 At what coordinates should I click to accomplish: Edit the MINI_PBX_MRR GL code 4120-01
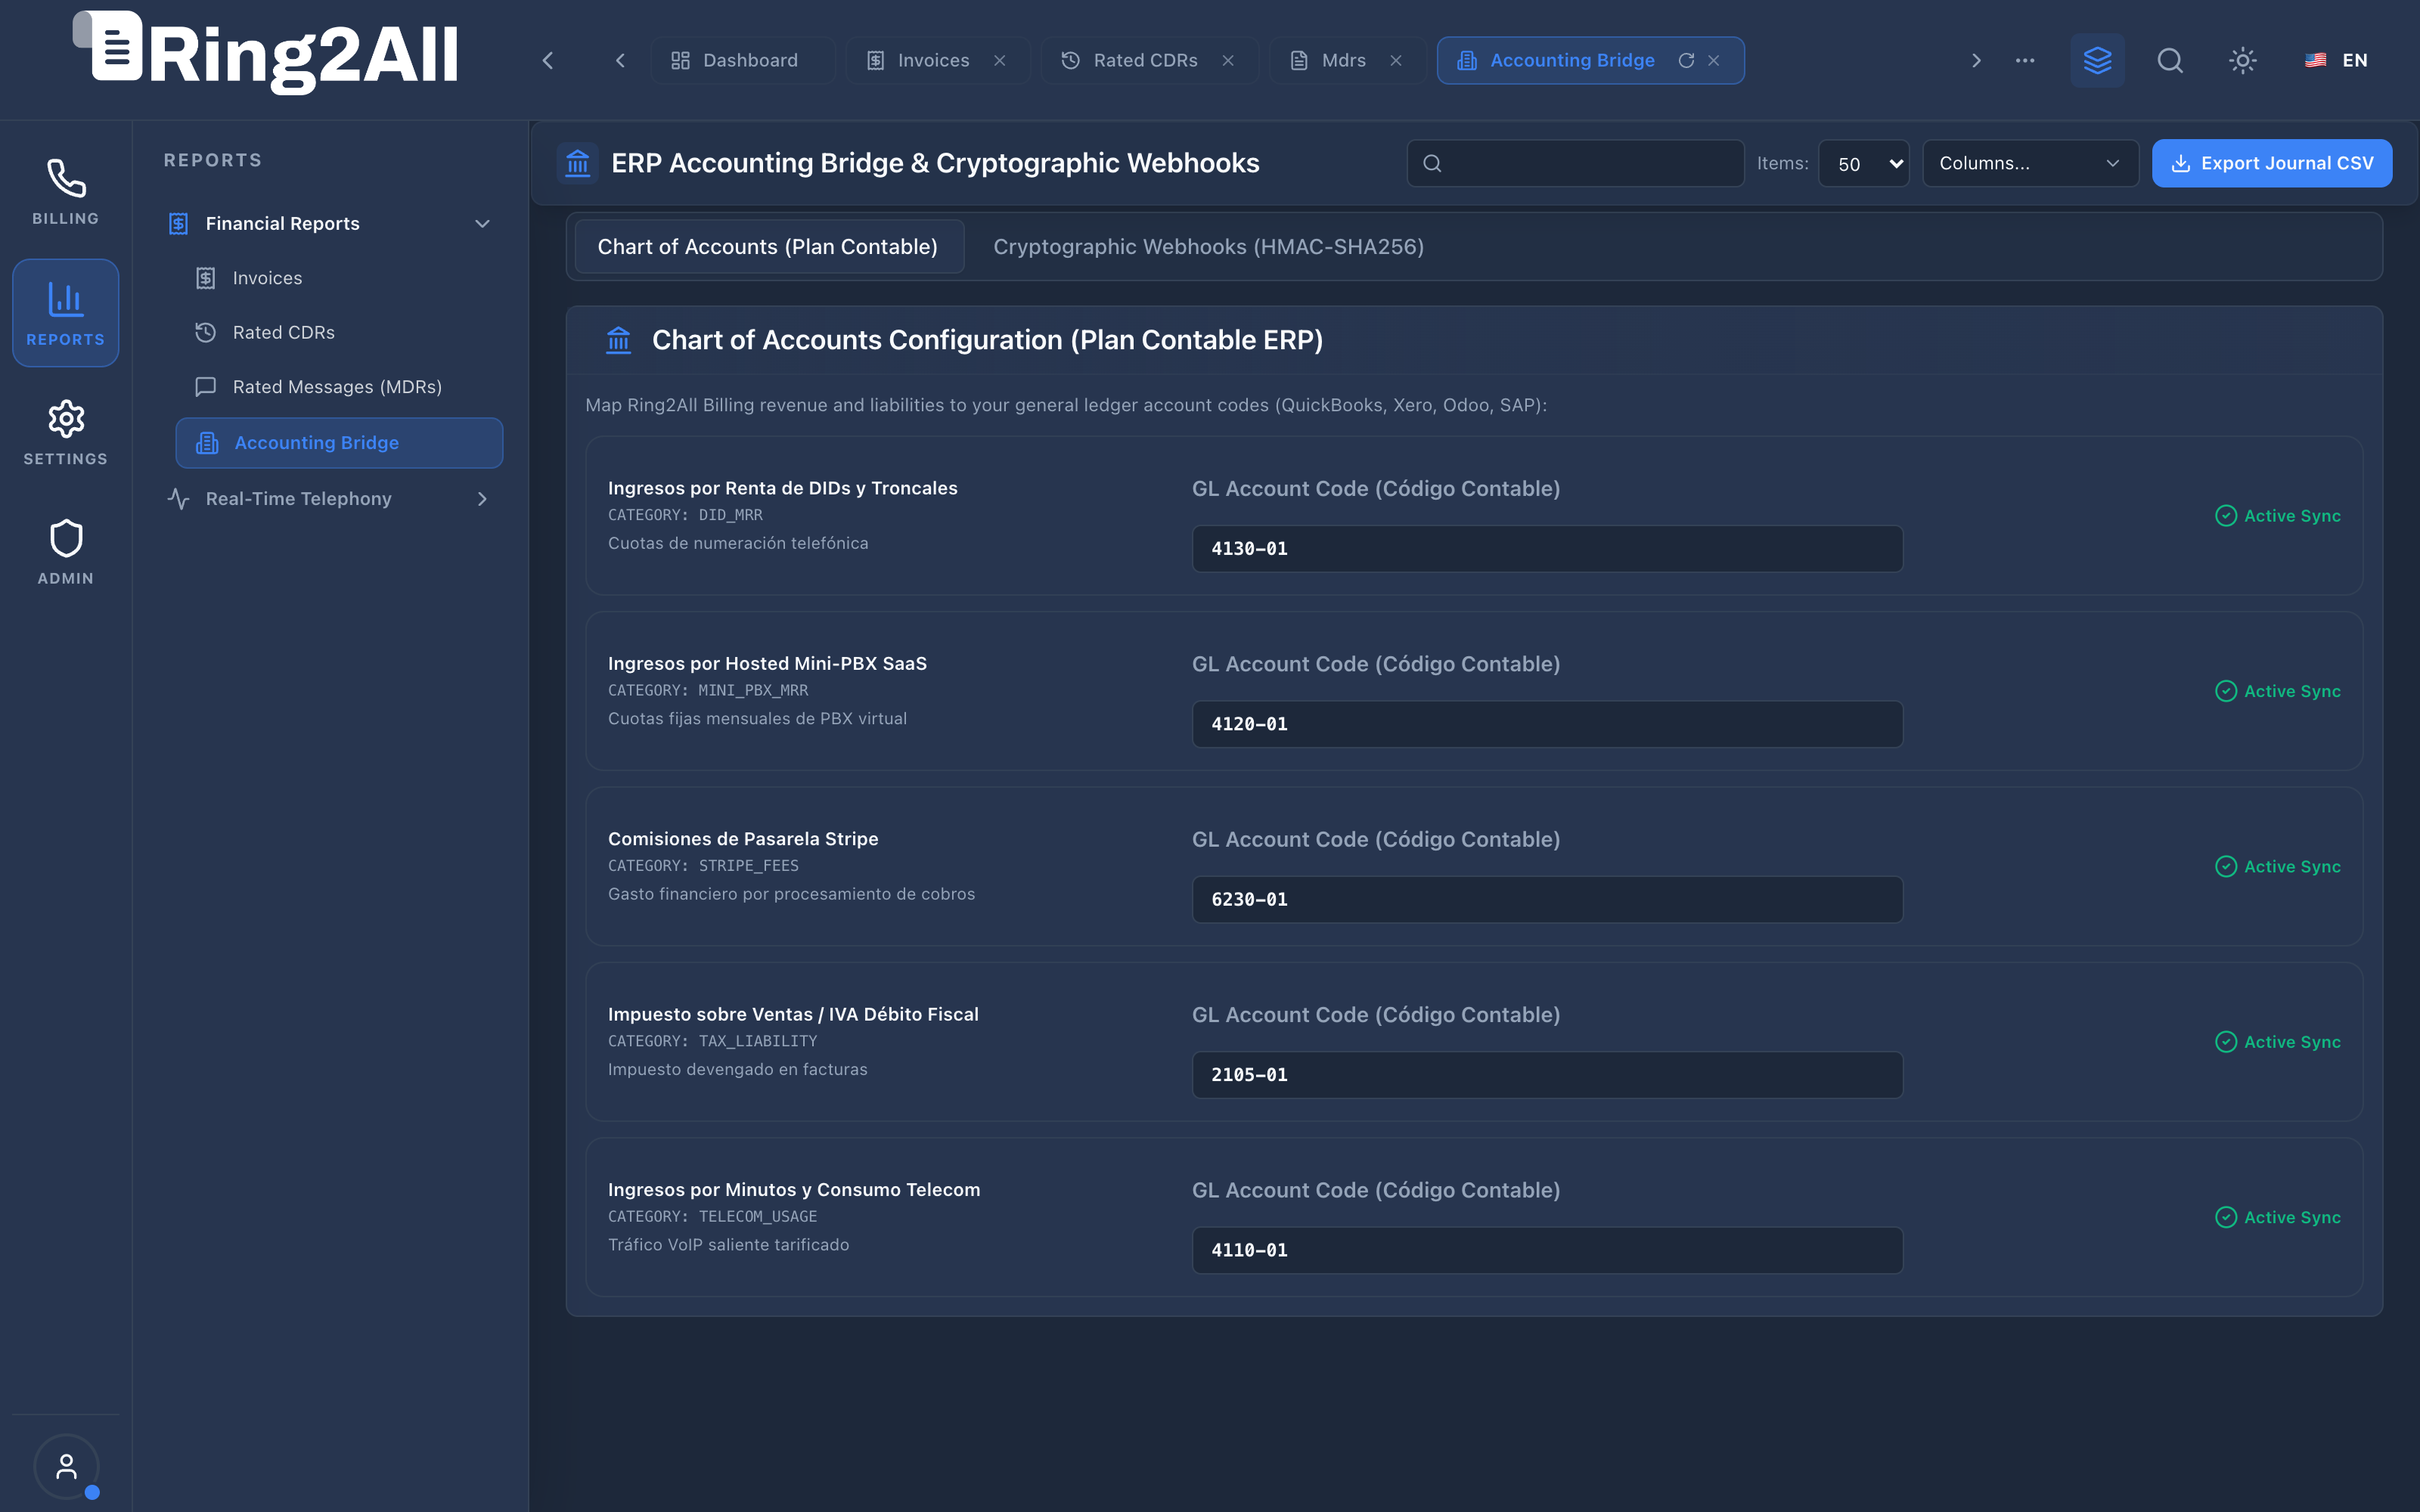[x=1547, y=724]
